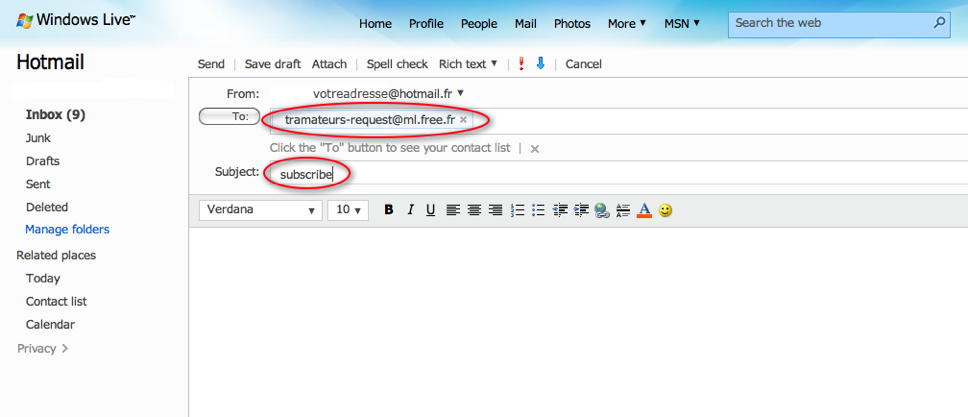Click Manage folders link
The height and width of the screenshot is (417, 968).
67,229
